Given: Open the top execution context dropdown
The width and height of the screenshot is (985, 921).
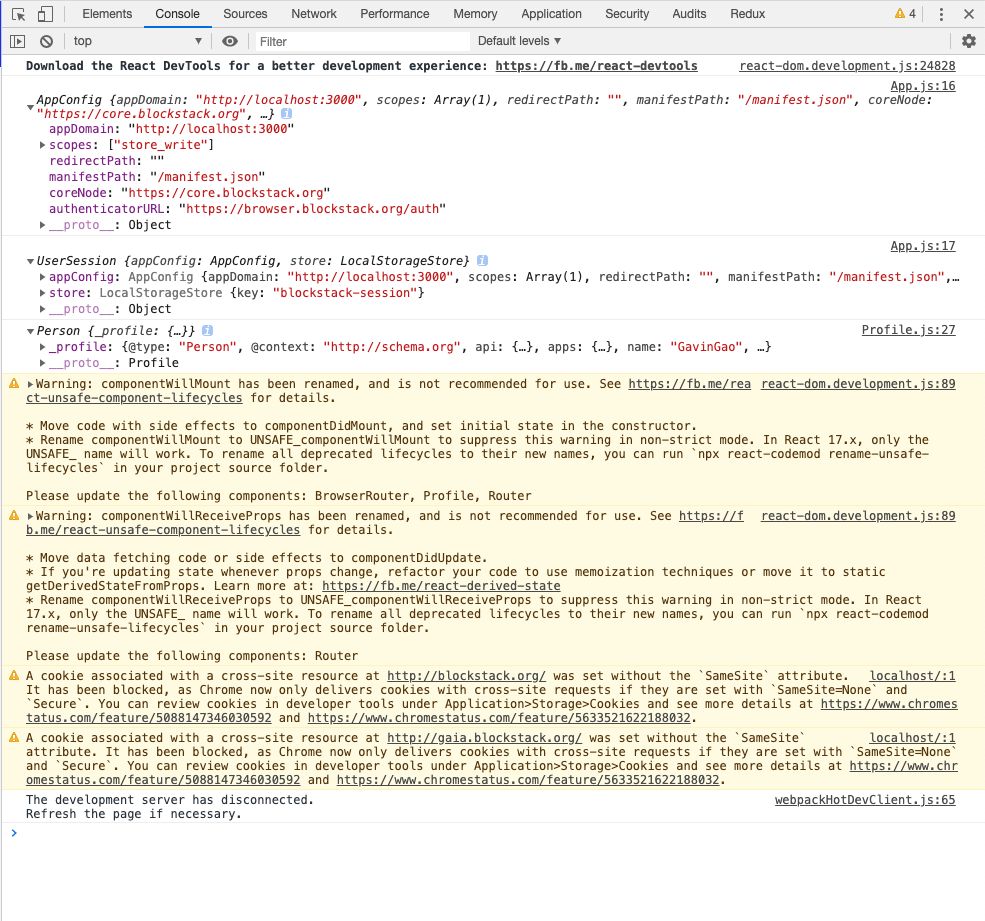Looking at the screenshot, I should tap(138, 41).
